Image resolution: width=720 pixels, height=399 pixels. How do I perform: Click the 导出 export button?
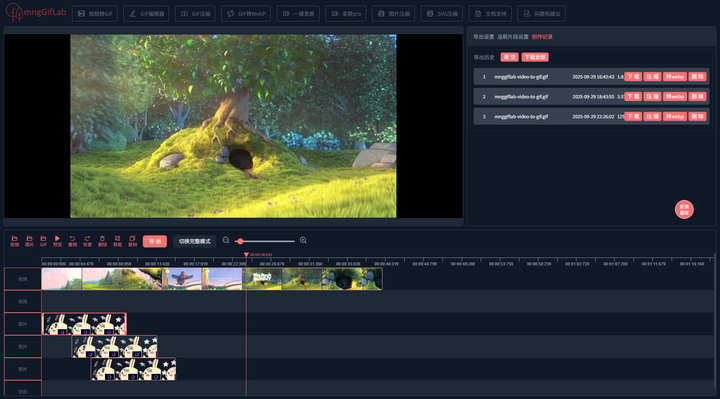pyautogui.click(x=155, y=241)
